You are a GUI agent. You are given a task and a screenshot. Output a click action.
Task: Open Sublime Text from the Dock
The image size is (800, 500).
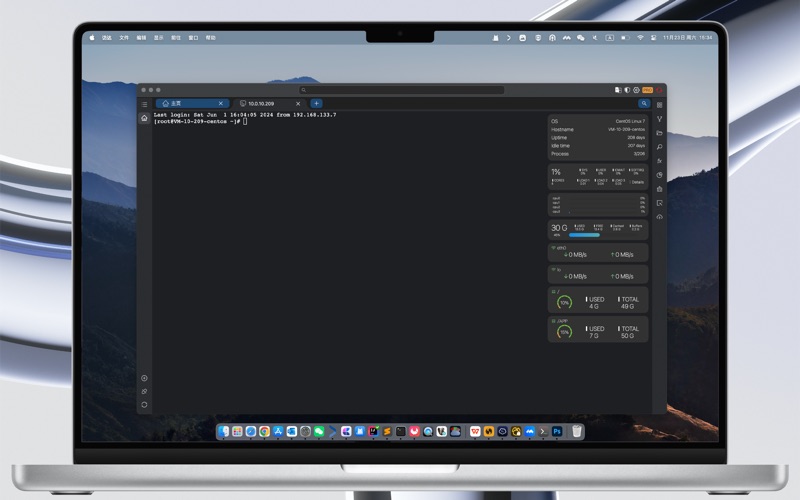(x=387, y=432)
